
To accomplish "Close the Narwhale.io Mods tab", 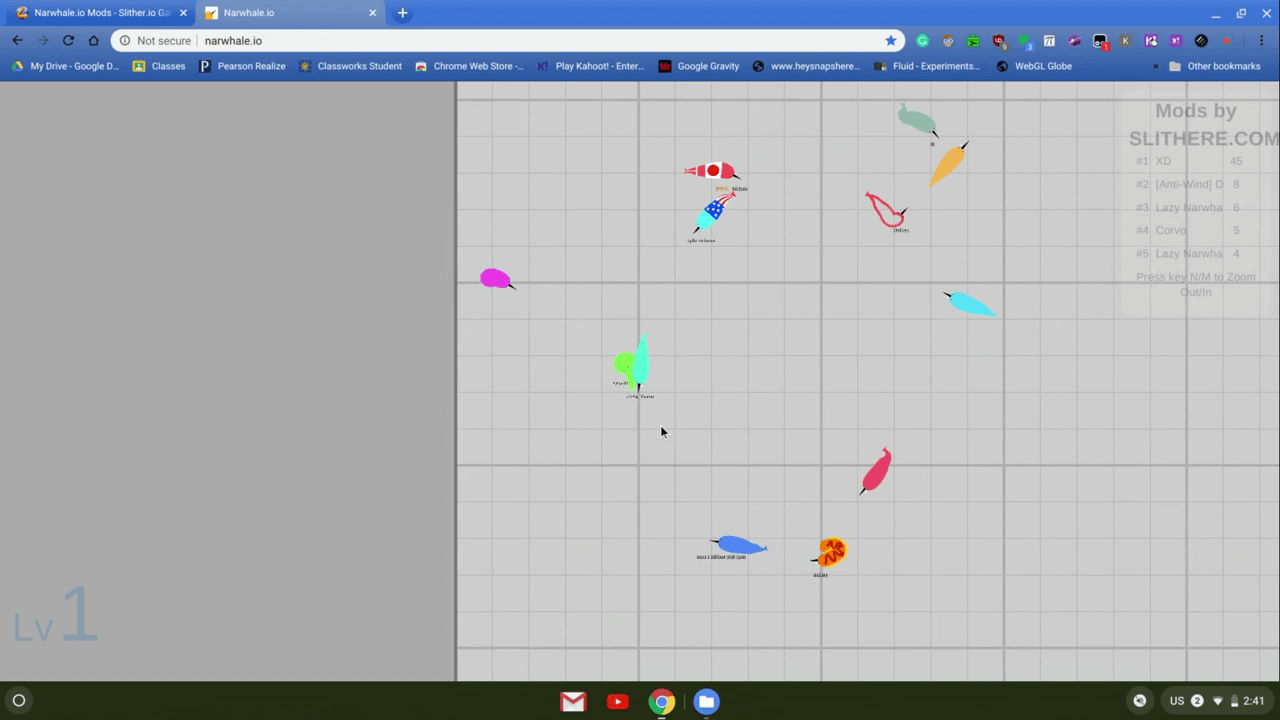I will [183, 13].
